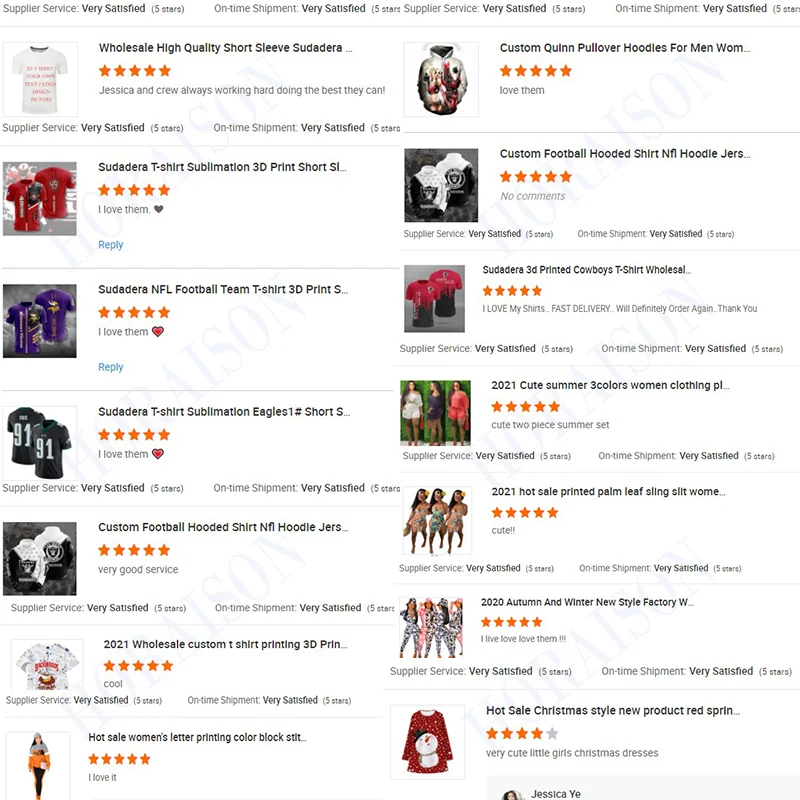Open the white custom 3D T-shirt thumbnail
The image size is (800, 800).
[x=40, y=80]
